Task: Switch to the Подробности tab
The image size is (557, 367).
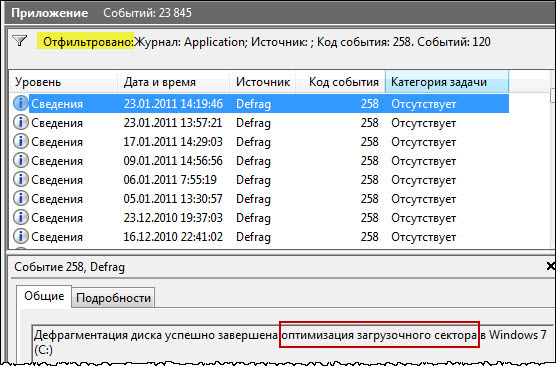Action: tap(113, 298)
